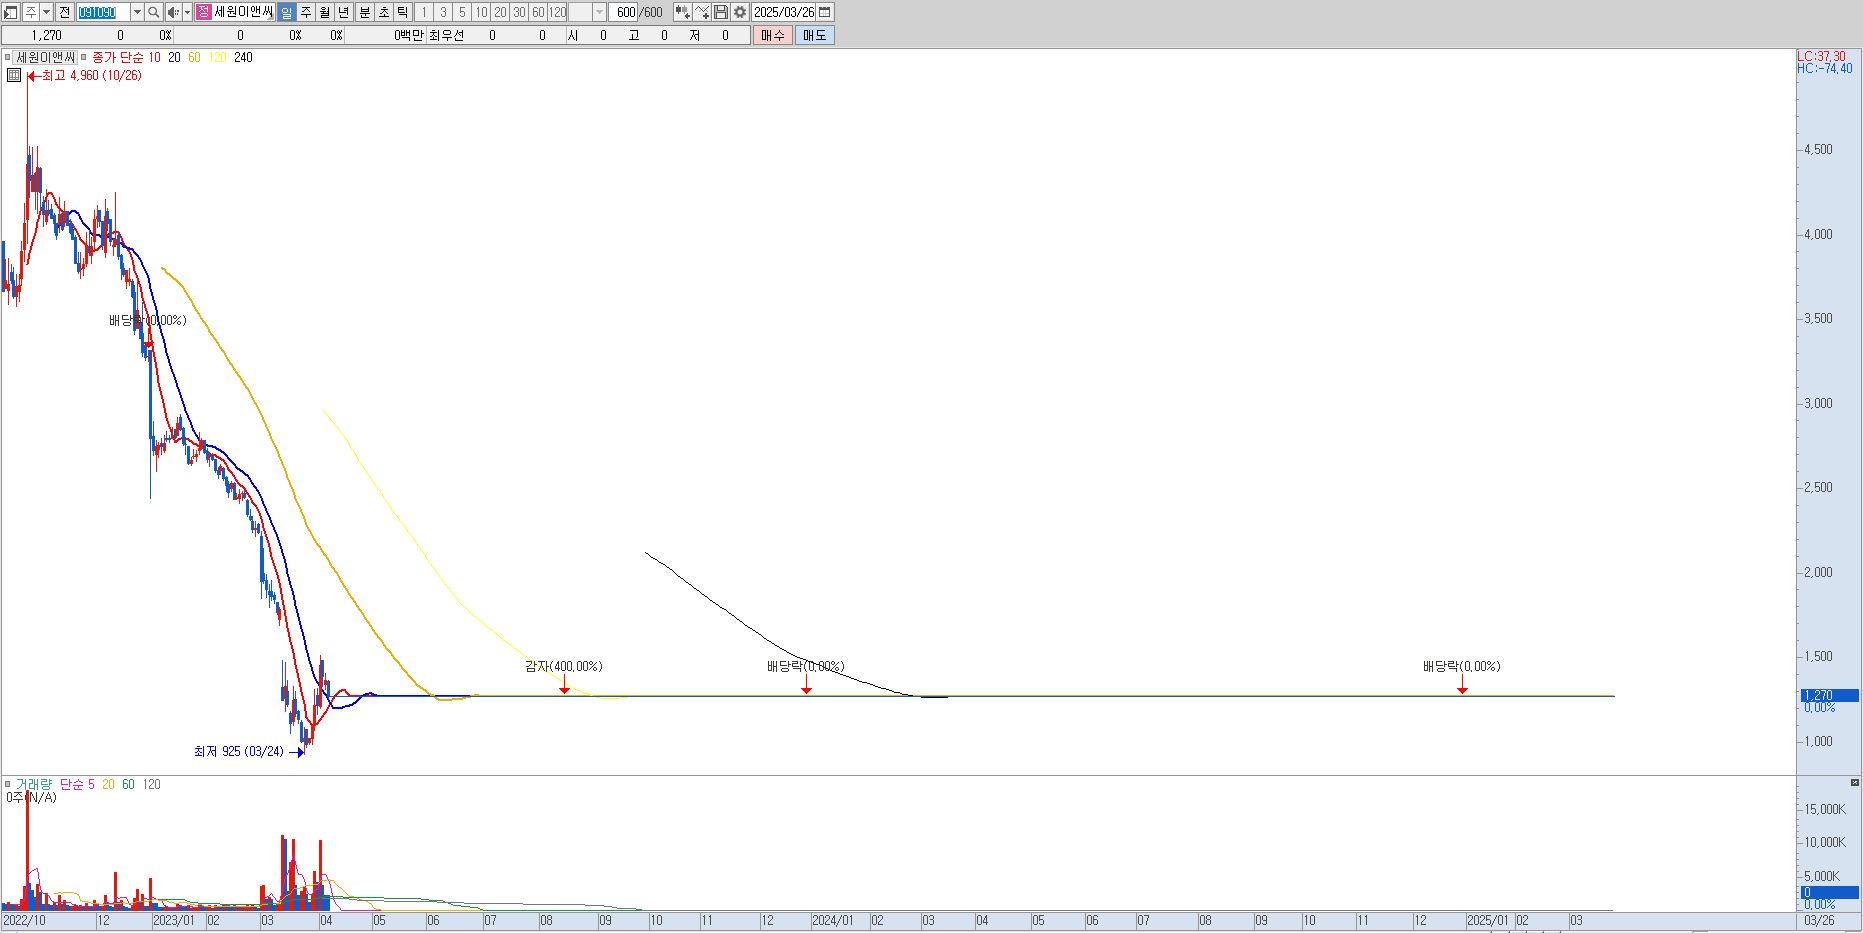Click the 전 button next to code field

tap(65, 12)
